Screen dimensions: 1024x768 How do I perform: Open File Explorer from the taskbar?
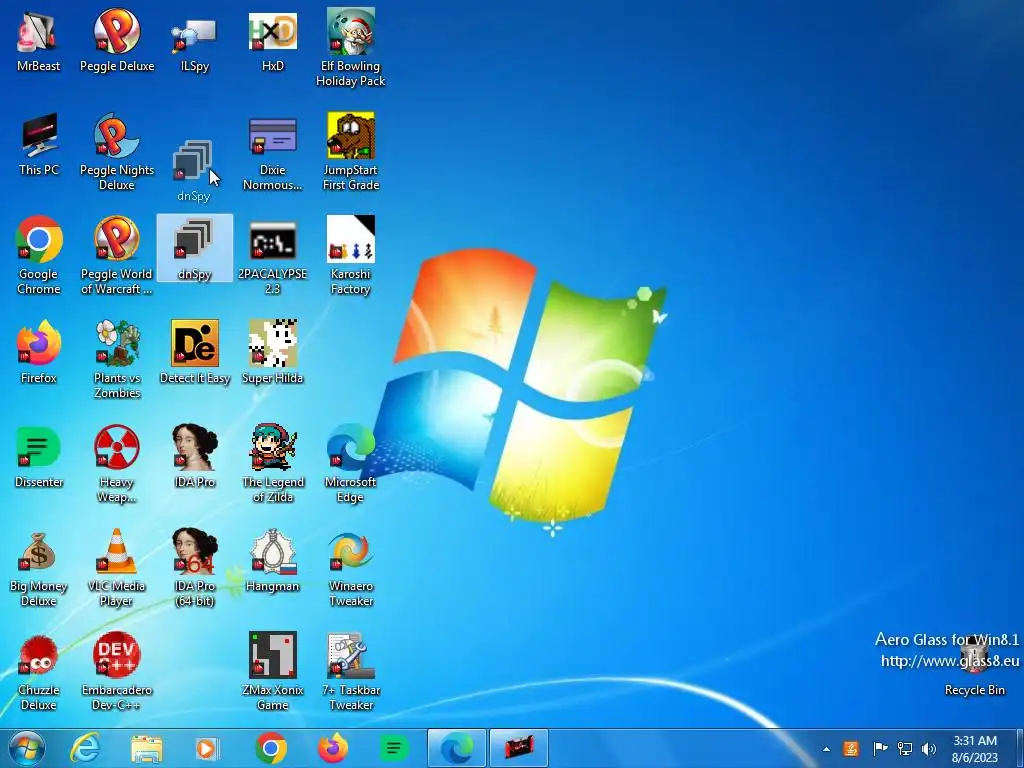[x=146, y=748]
